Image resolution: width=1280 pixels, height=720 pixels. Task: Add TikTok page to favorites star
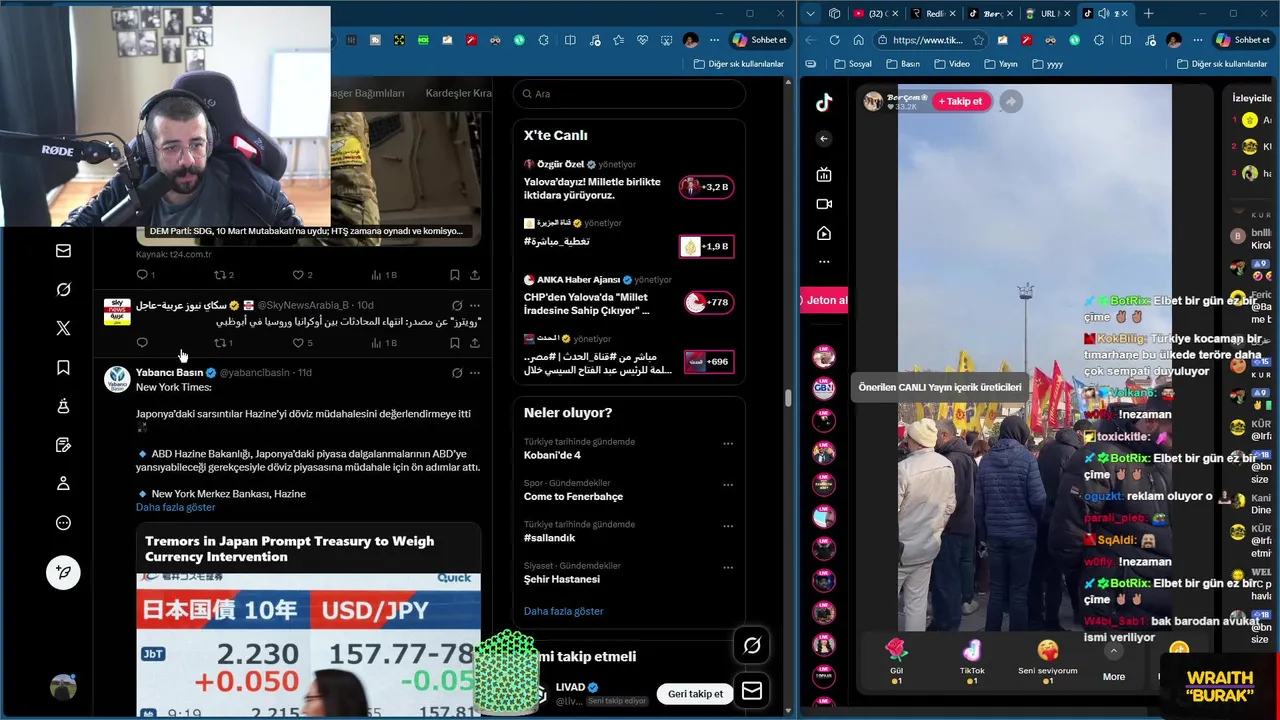978,40
